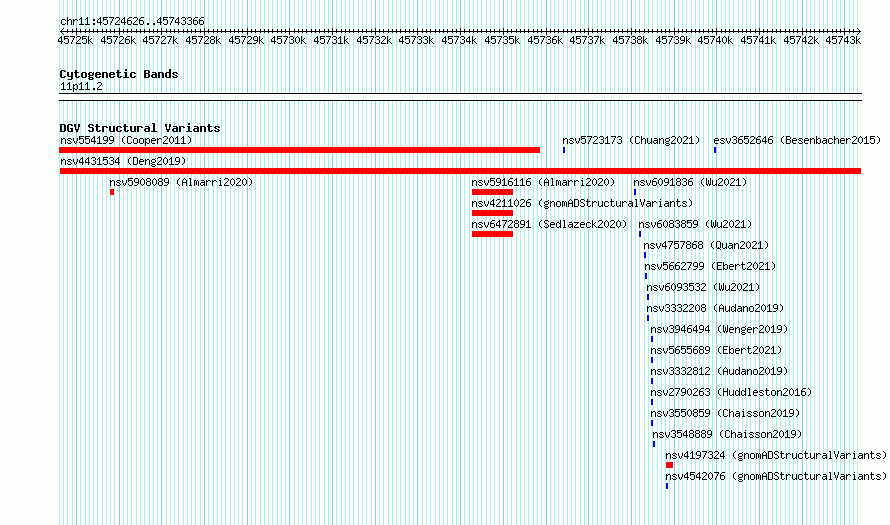Click the 45740k ruler tick label
890x525 pixels.
pyautogui.click(x=715, y=40)
